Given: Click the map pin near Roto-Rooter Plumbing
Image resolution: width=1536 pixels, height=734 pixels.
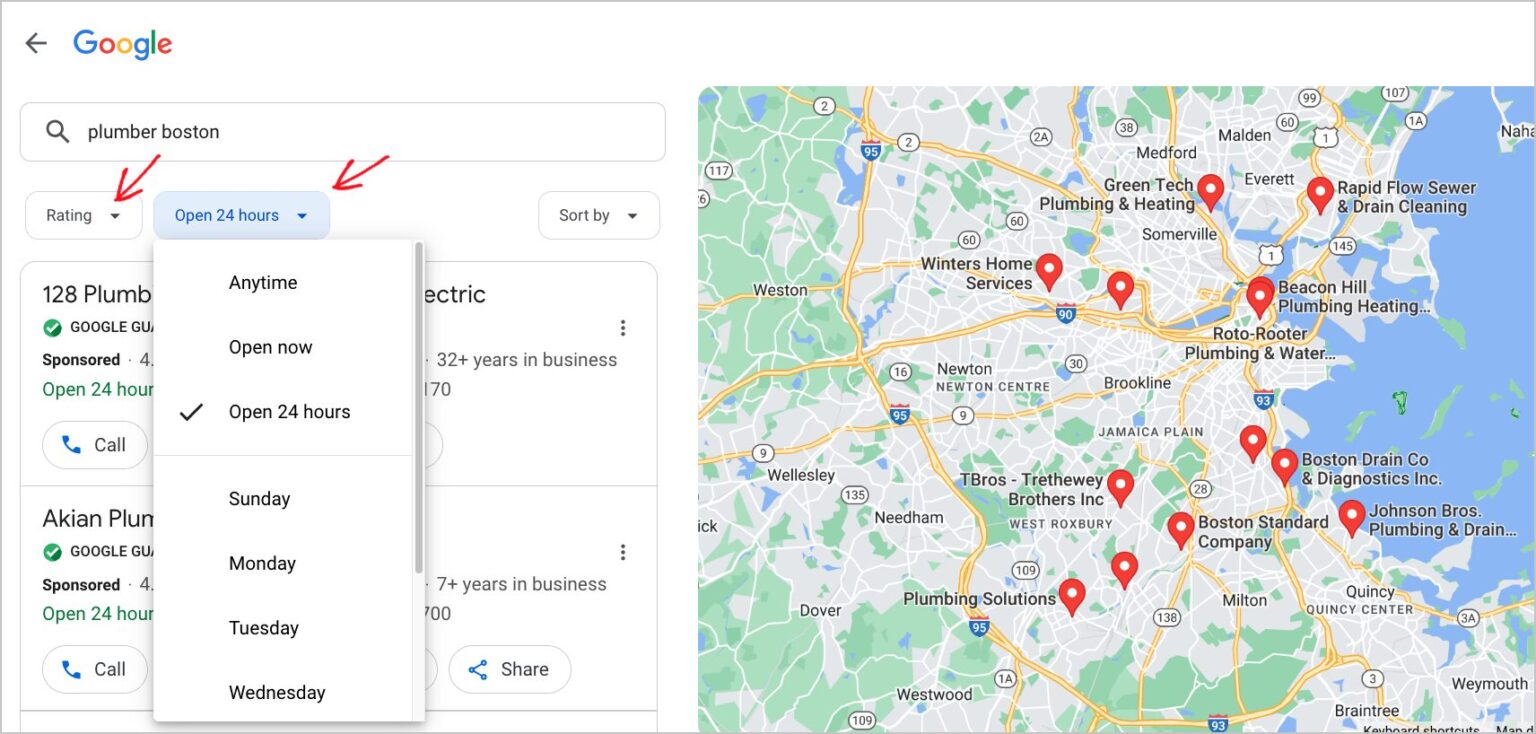Looking at the screenshot, I should [1260, 295].
